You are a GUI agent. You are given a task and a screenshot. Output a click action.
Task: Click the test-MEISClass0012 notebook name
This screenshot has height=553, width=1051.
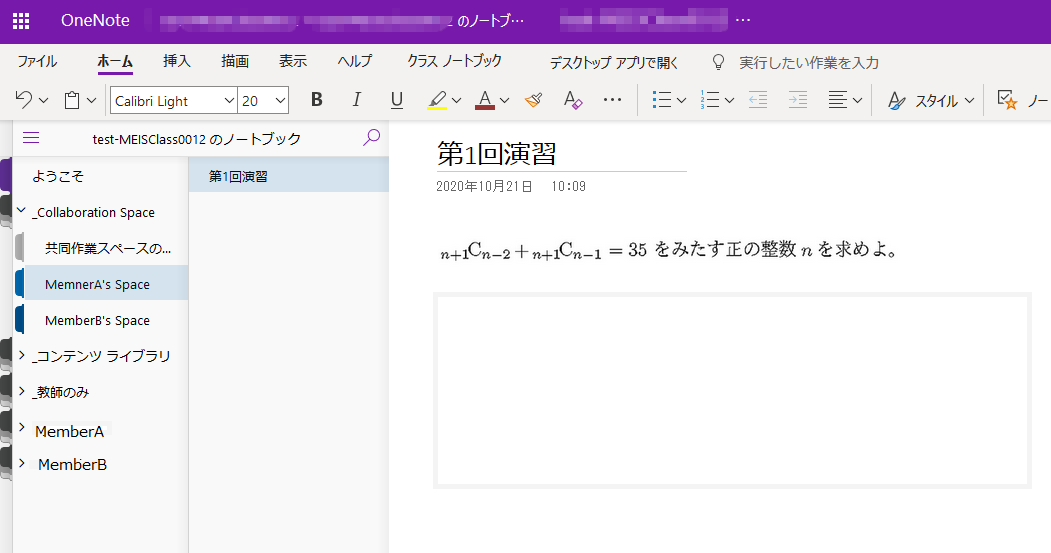(197, 139)
